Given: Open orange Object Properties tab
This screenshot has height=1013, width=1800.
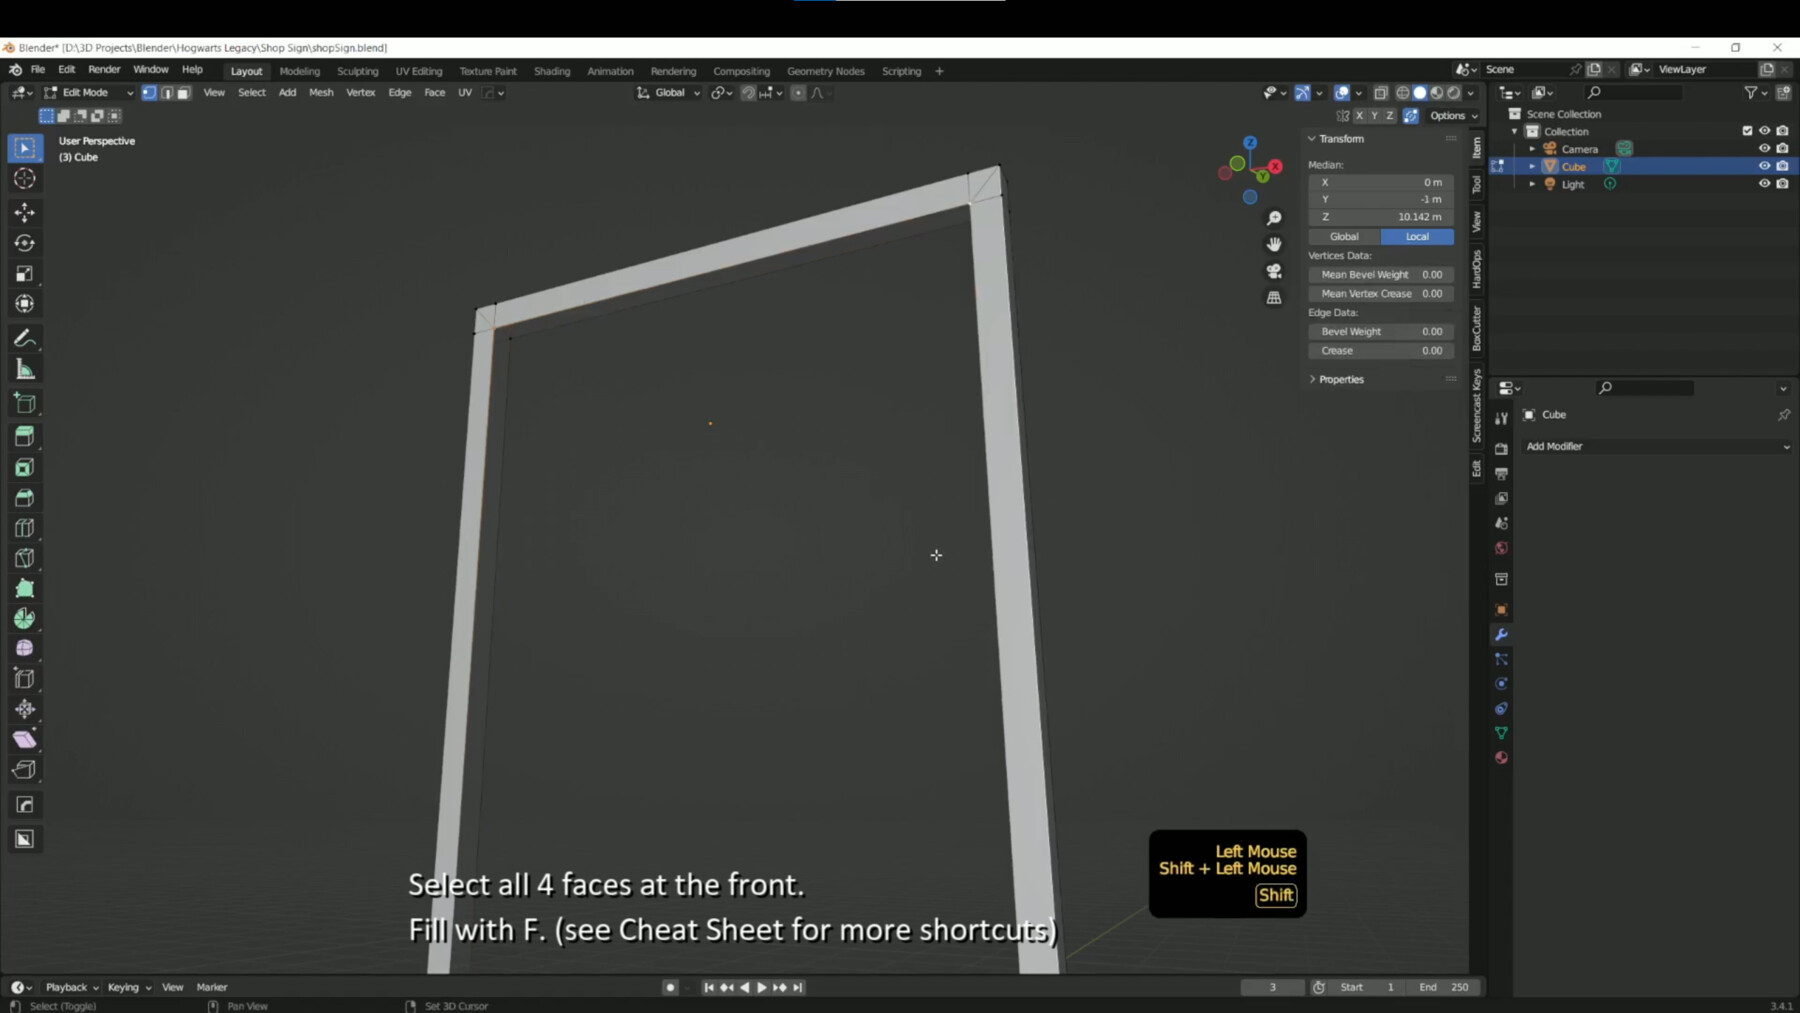Looking at the screenshot, I should click(1501, 608).
